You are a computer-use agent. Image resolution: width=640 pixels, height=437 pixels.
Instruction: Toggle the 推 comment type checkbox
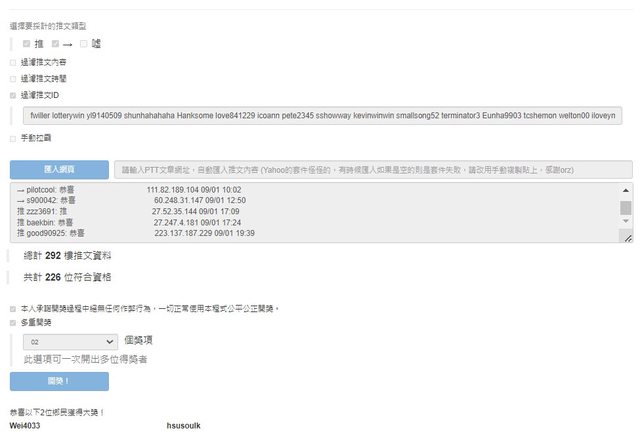pos(26,44)
